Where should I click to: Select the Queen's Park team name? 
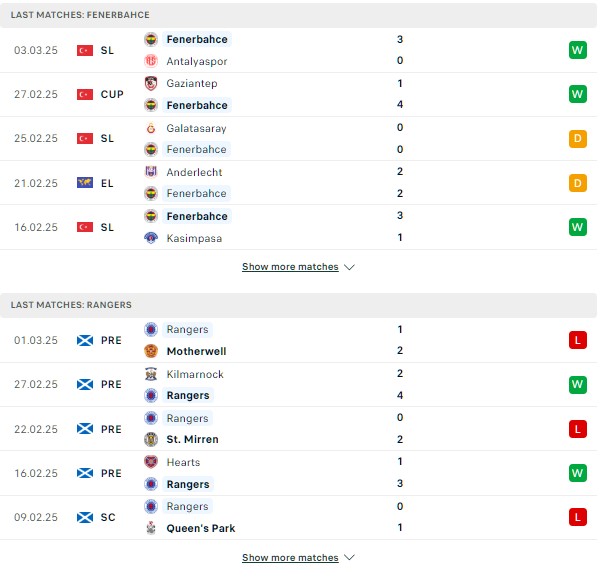pos(201,528)
